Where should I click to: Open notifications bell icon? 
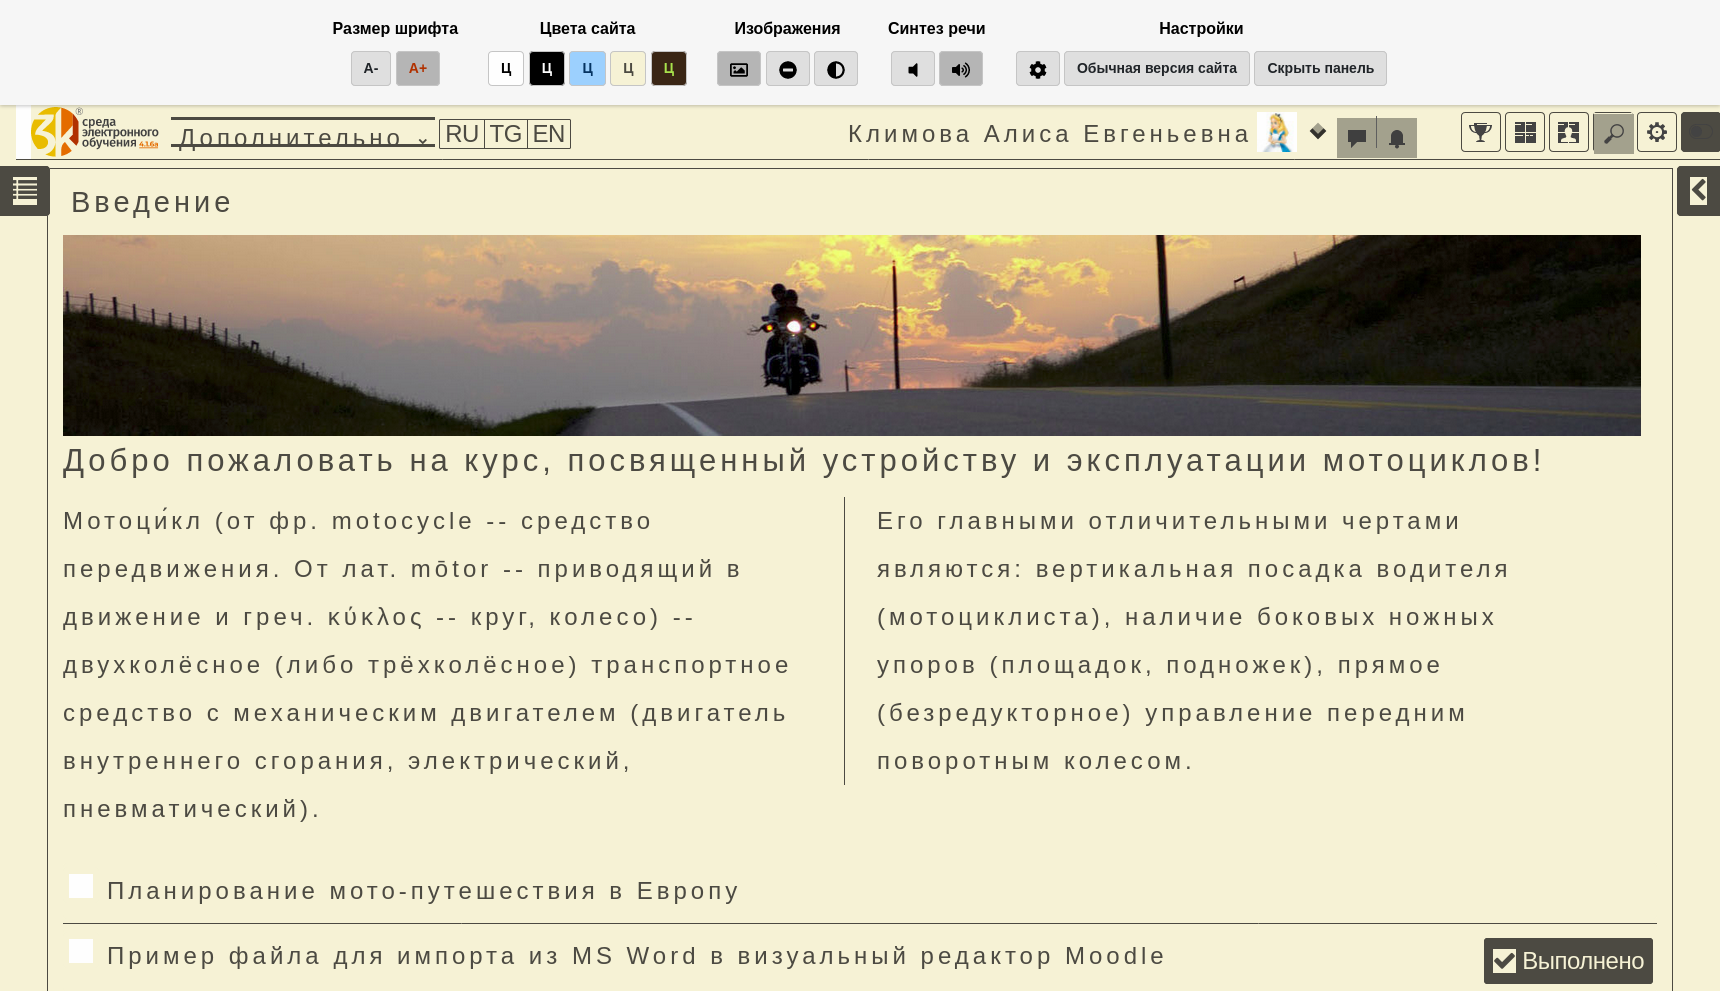point(1397,137)
